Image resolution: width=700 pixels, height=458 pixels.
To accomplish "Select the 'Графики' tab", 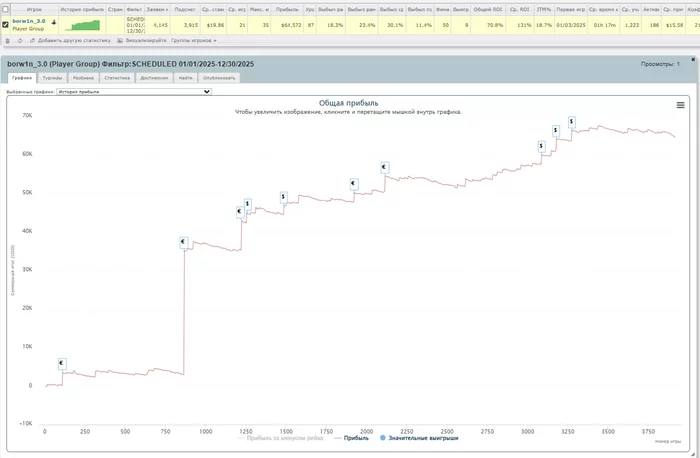I will point(22,78).
